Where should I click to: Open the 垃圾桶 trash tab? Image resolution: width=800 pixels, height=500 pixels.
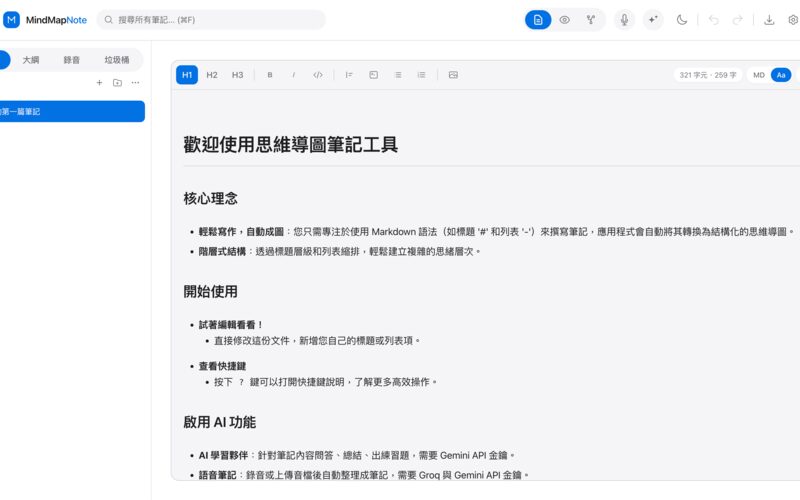click(117, 60)
